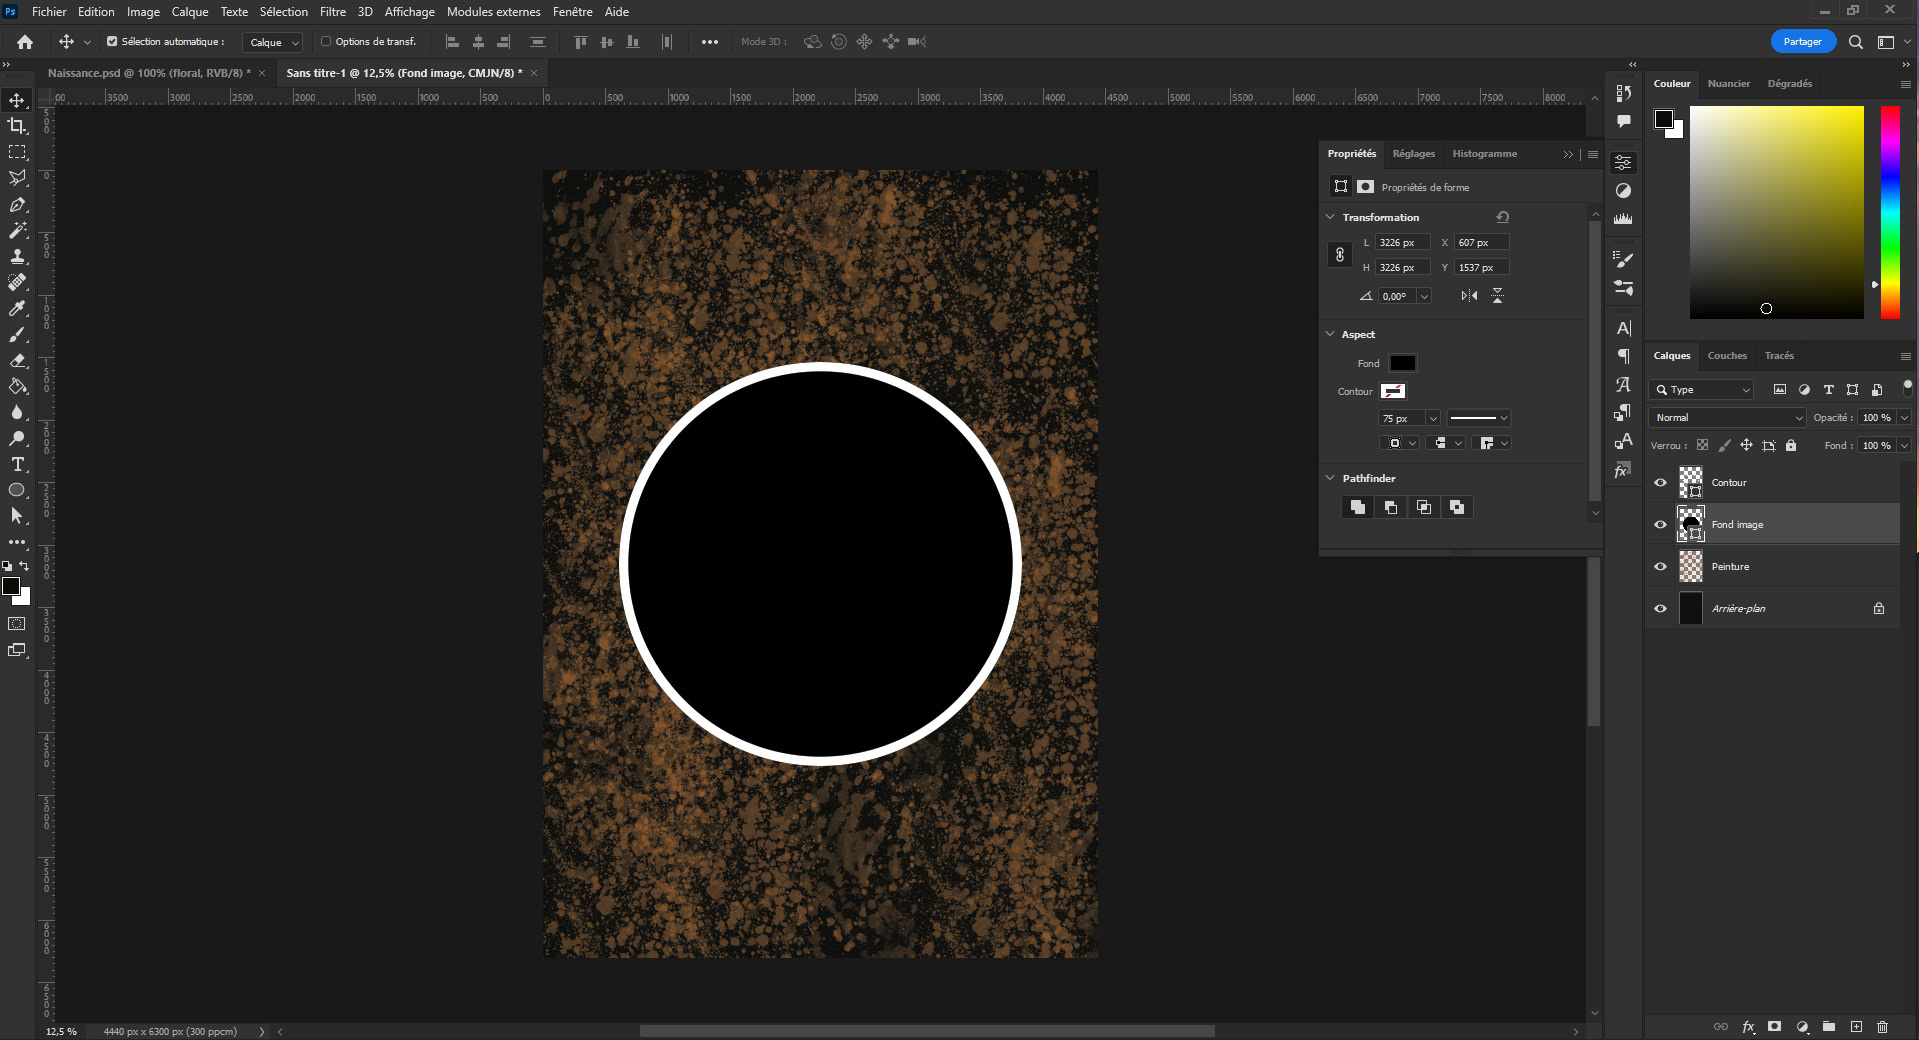
Task: Flip shape vertically in Transformation
Action: coord(1497,296)
